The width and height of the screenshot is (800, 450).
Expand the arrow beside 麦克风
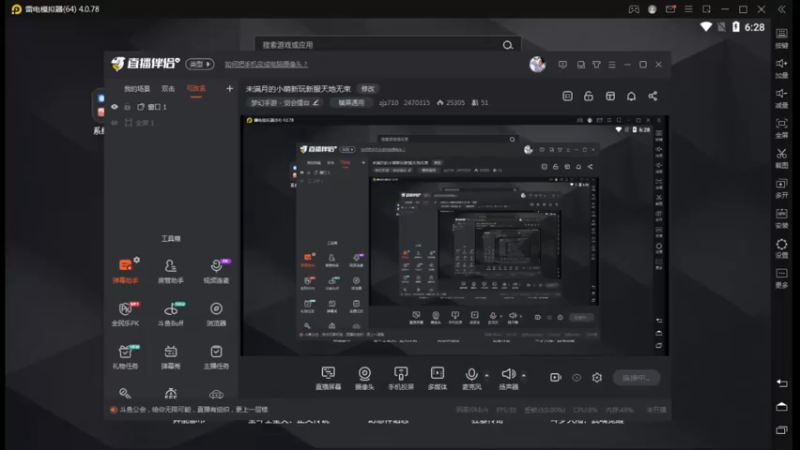coord(487,375)
